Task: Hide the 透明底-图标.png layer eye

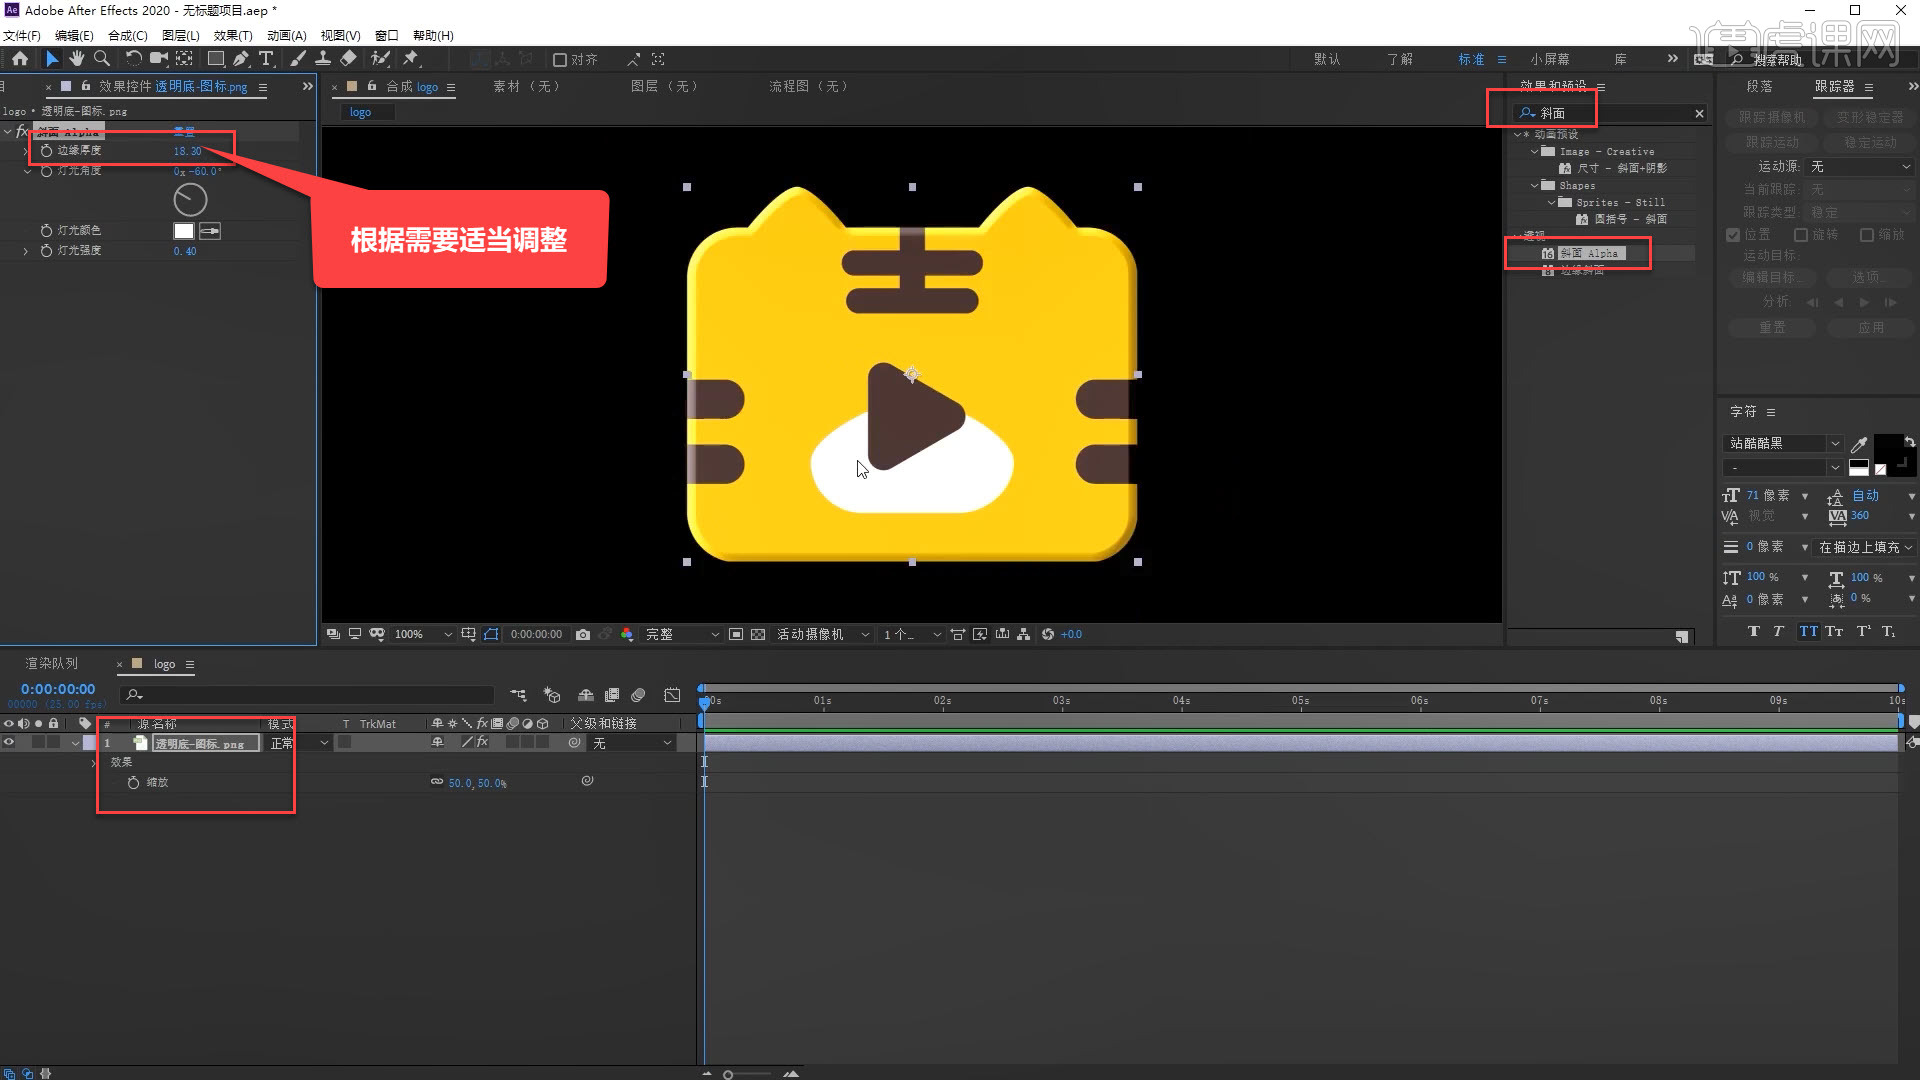Action: (x=9, y=743)
